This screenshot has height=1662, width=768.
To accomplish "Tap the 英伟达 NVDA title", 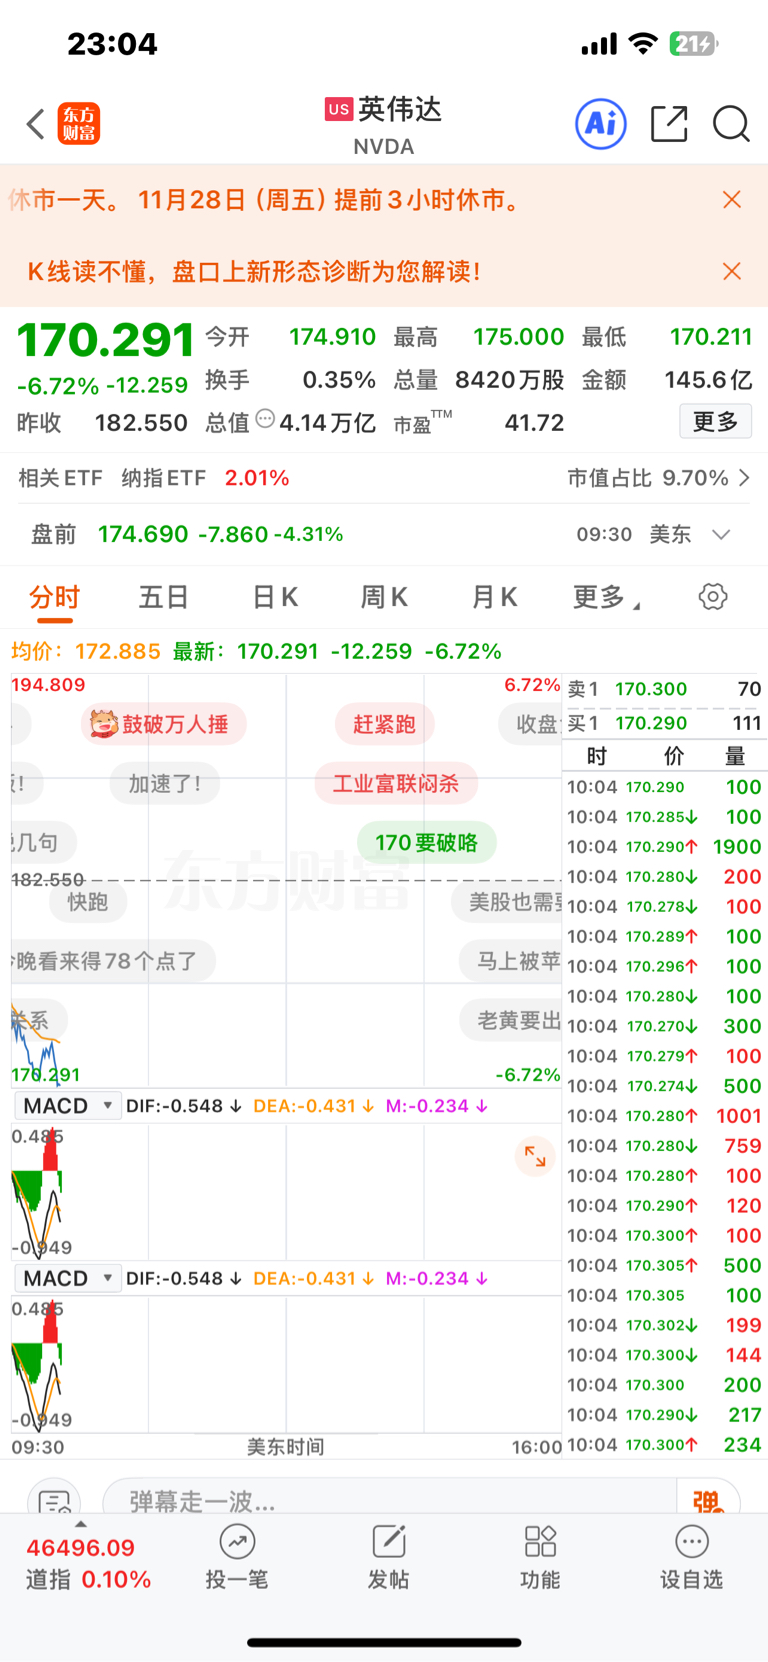I will 384,125.
